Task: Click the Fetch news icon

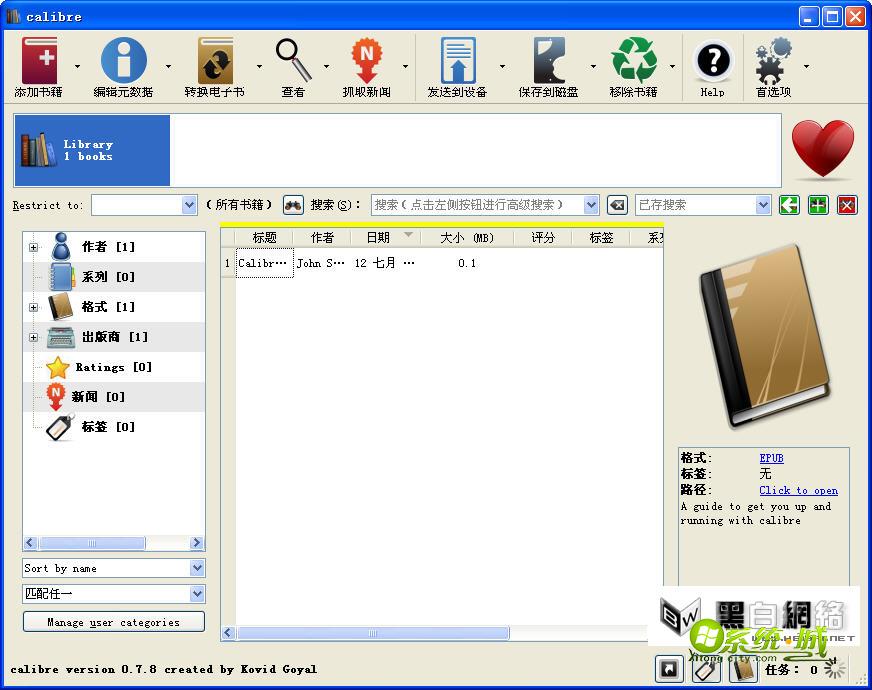Action: tap(367, 62)
